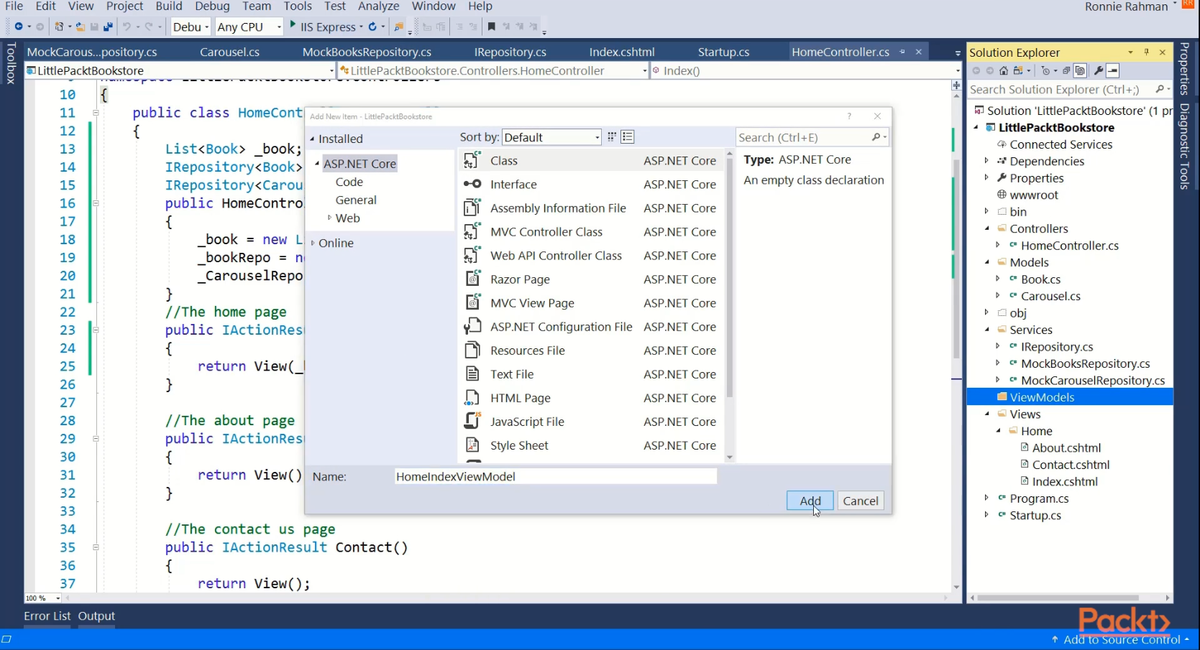Collapse the Services folder
1200x650 pixels.
[x=987, y=330]
